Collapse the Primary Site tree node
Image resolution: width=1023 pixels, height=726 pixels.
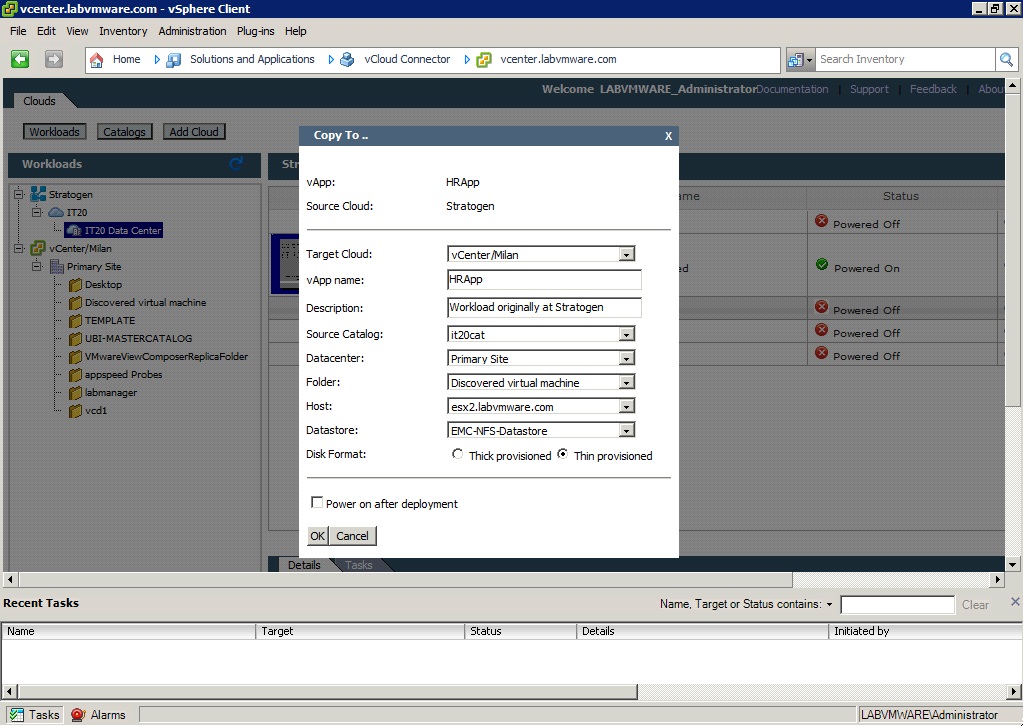click(x=37, y=266)
